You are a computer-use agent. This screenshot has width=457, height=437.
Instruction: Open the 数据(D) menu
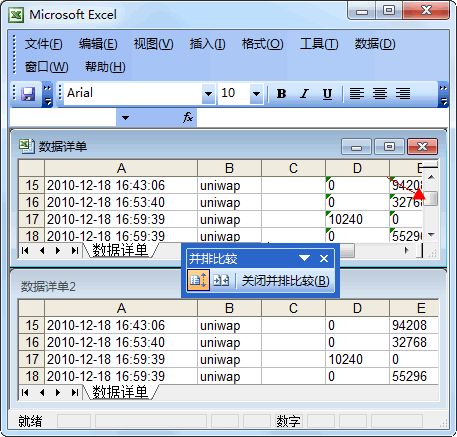(x=375, y=44)
